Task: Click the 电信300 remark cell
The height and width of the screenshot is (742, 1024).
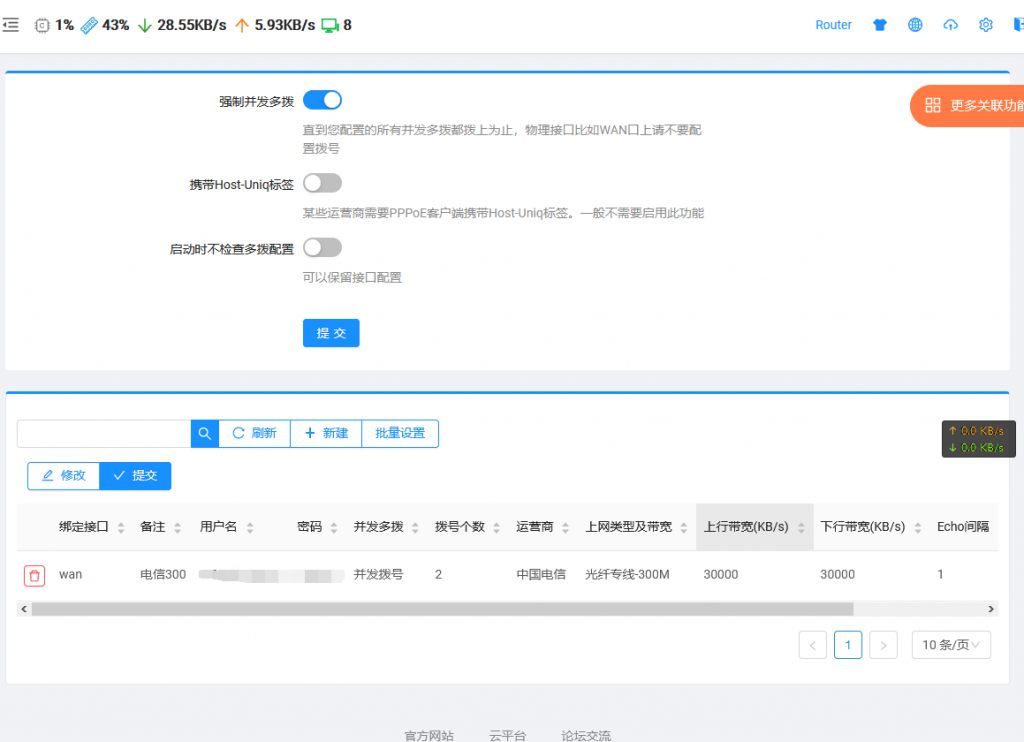Action: coord(163,575)
